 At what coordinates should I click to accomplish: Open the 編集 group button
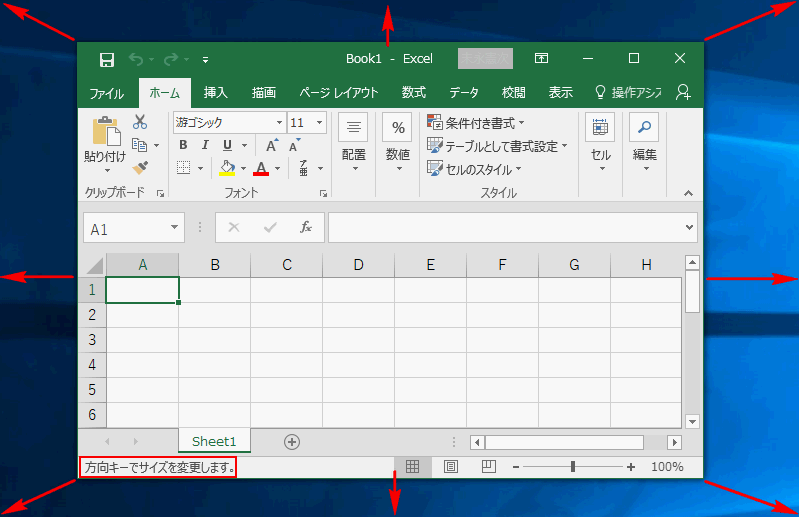coord(645,144)
